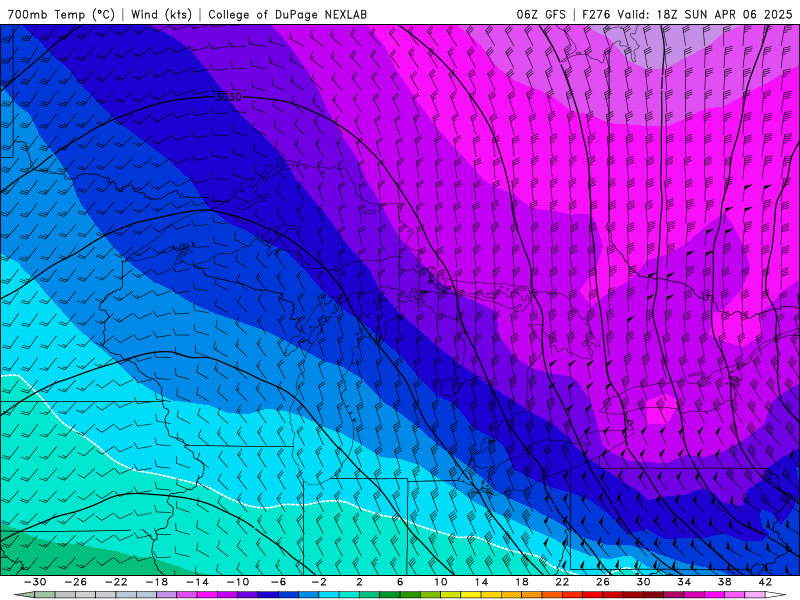Click the '42' color scale label
Image resolution: width=800 pixels, height=600 pixels.
[765, 582]
